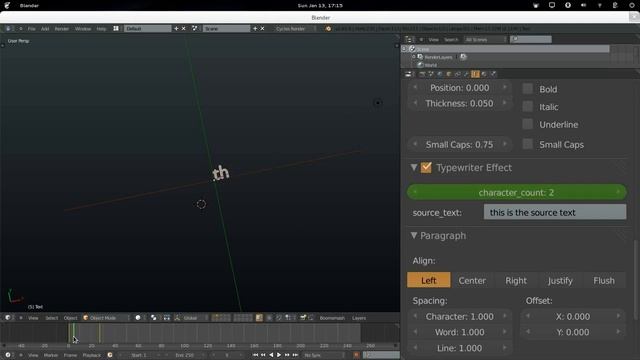The width and height of the screenshot is (640, 360).
Task: Add a new screen layout with plus
Action: coord(176,29)
